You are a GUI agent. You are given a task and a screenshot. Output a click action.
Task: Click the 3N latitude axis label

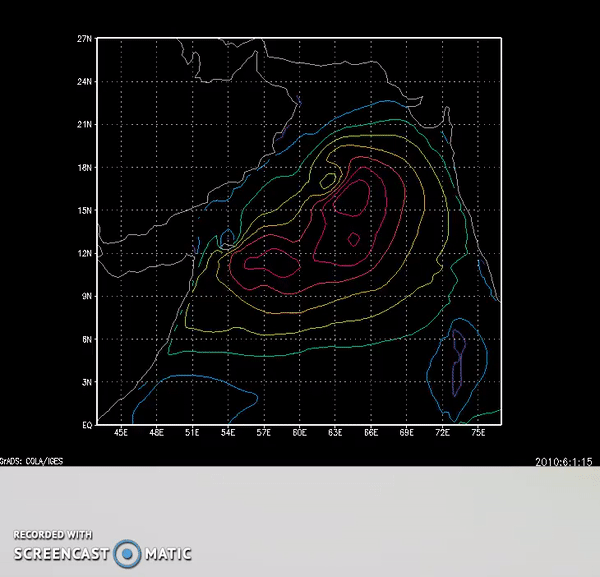tap(87, 382)
